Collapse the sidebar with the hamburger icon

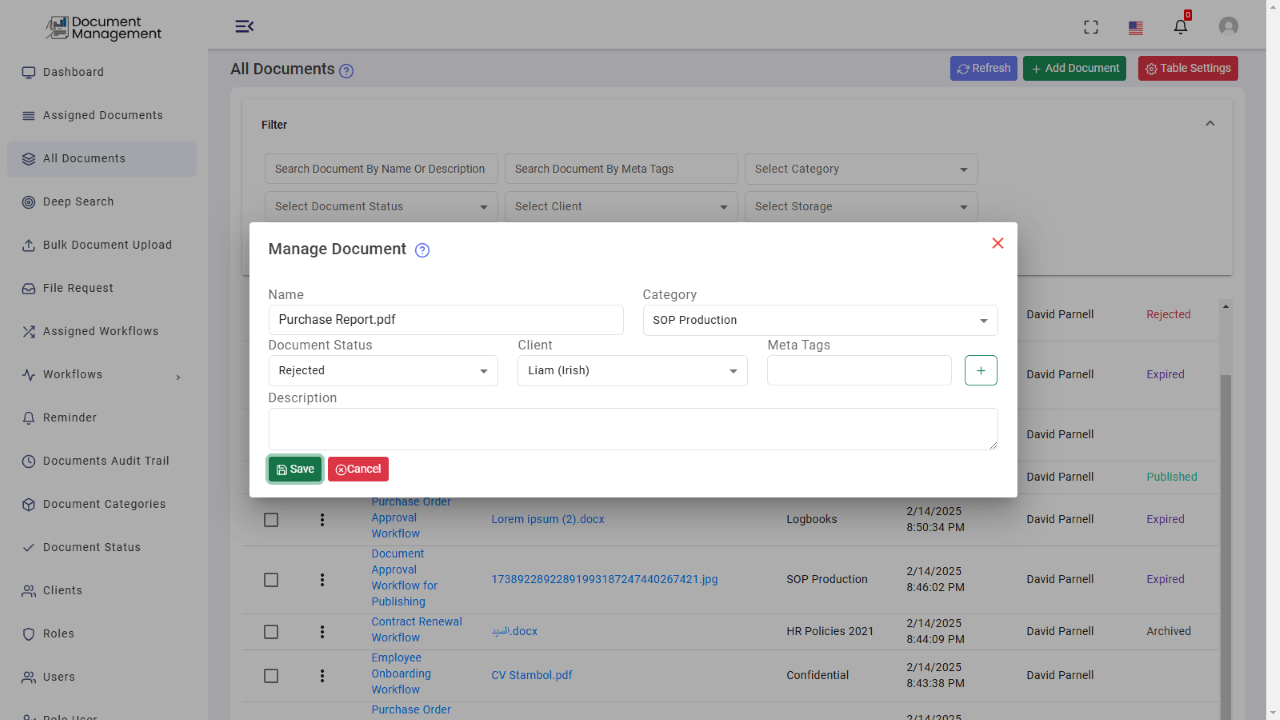(245, 27)
